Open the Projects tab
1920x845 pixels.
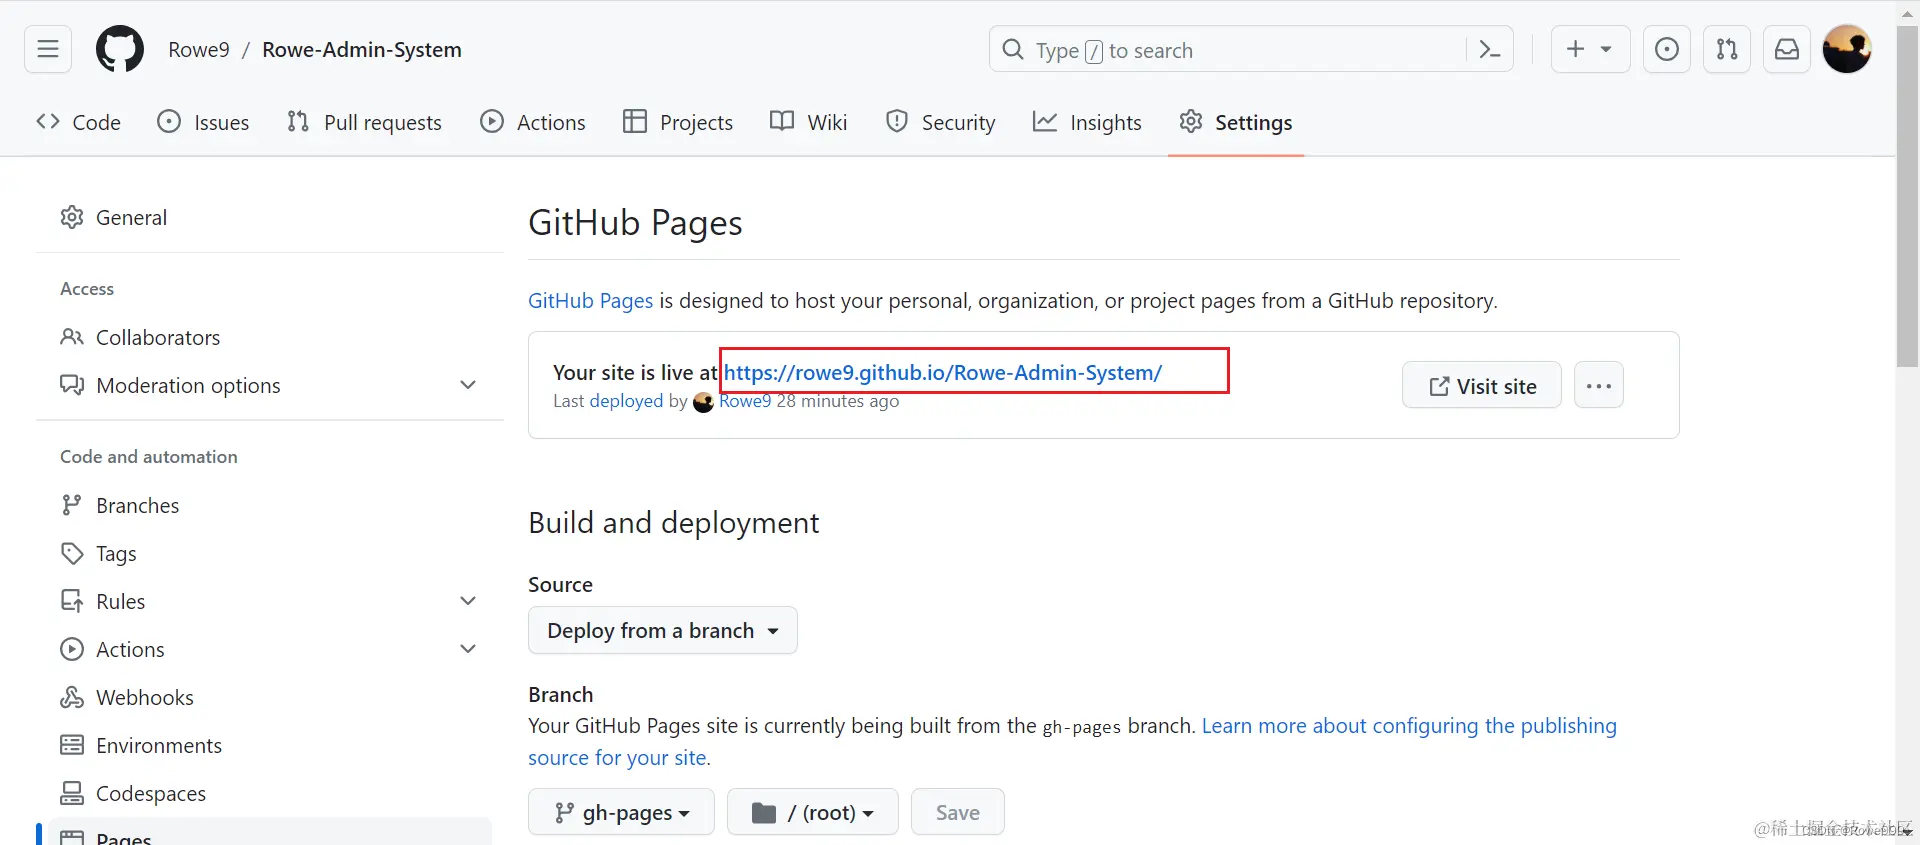click(x=678, y=122)
